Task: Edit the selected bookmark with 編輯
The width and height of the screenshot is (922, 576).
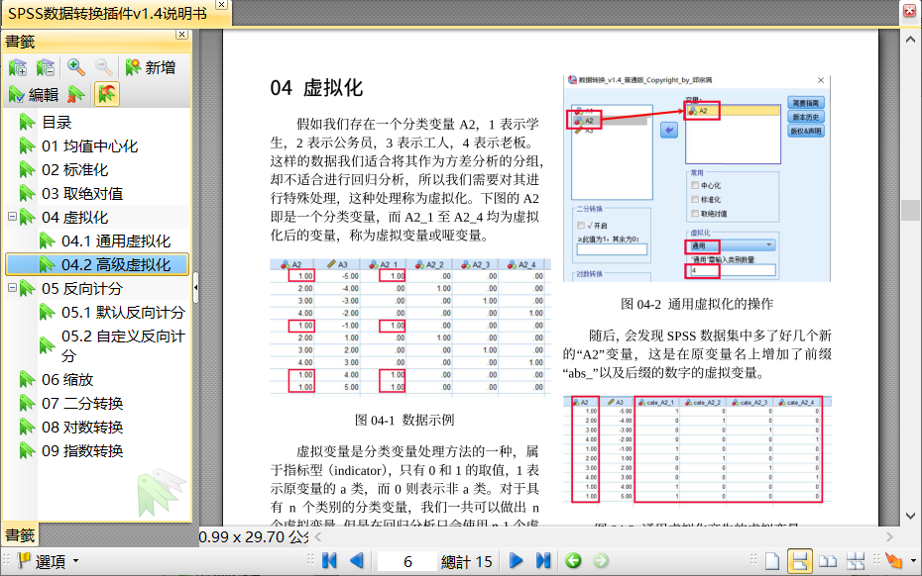Action: point(34,95)
